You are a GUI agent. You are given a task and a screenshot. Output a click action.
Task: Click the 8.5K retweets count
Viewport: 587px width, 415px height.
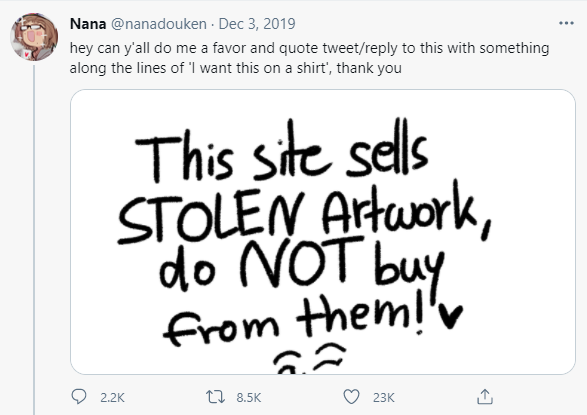point(249,397)
